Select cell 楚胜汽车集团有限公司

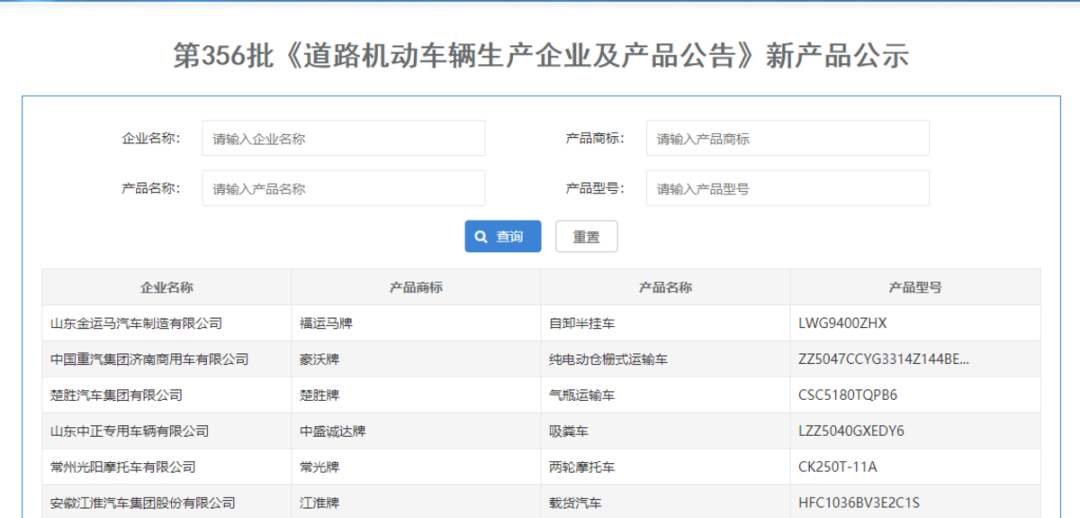(167, 395)
